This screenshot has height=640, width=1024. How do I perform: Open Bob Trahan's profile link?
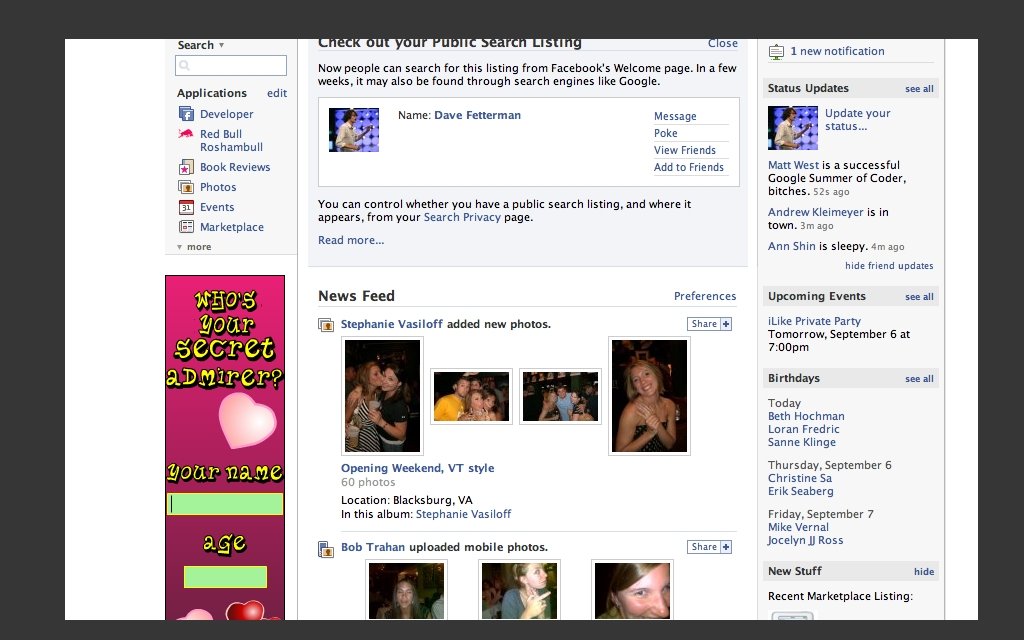tap(372, 547)
